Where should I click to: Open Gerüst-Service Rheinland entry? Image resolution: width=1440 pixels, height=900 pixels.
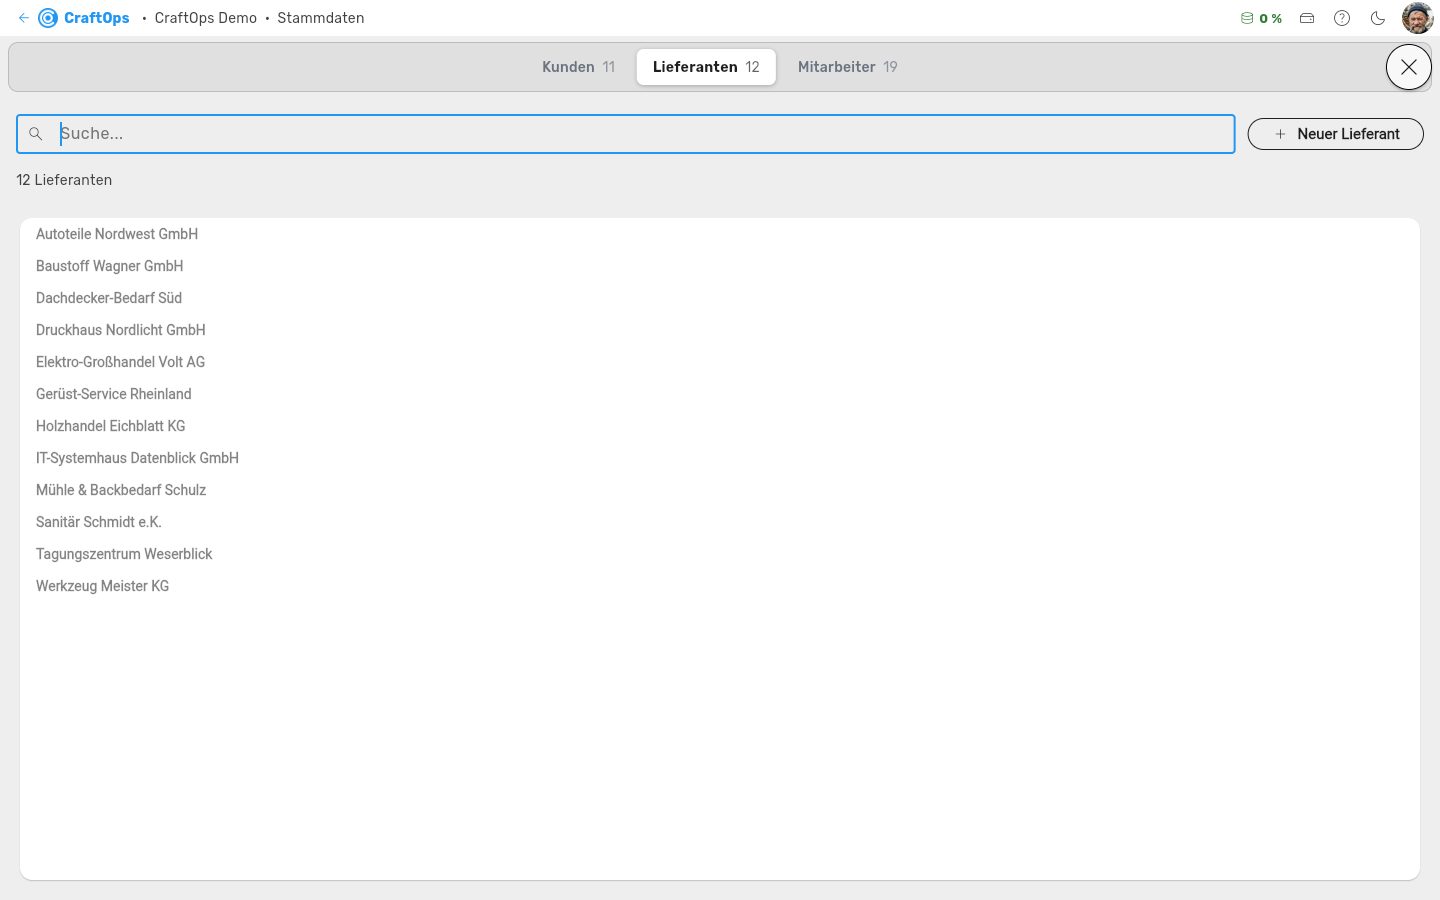click(x=720, y=394)
